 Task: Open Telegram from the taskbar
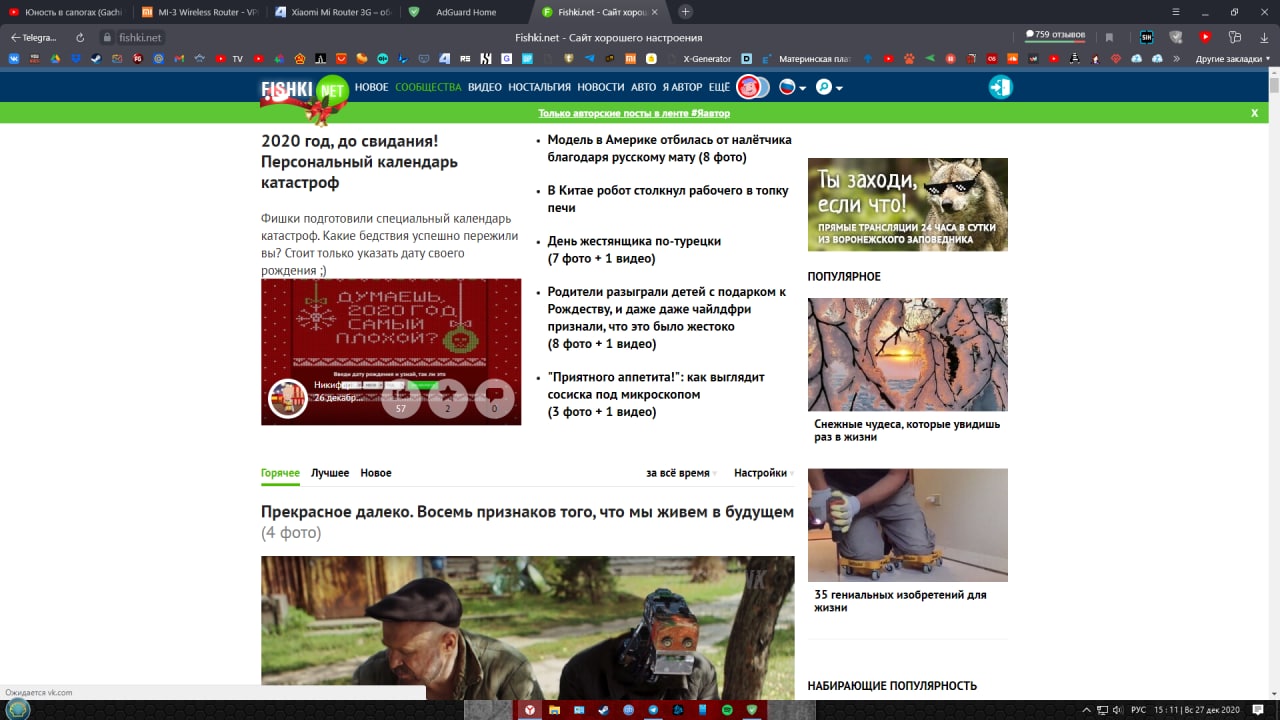653,709
